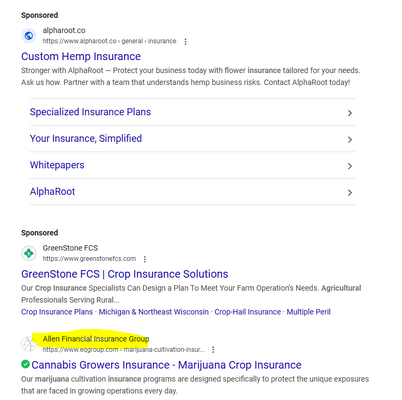Select the Crop Insurance Plans sitelink
This screenshot has height=400, width=402.
coord(57,312)
